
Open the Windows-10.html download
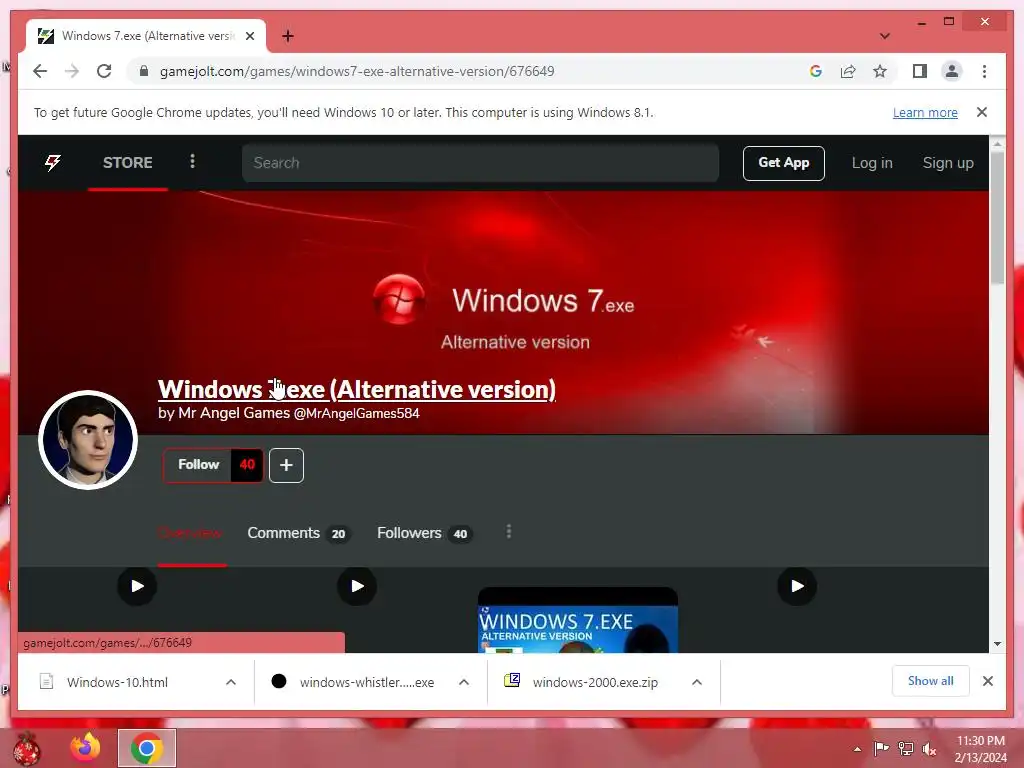118,682
